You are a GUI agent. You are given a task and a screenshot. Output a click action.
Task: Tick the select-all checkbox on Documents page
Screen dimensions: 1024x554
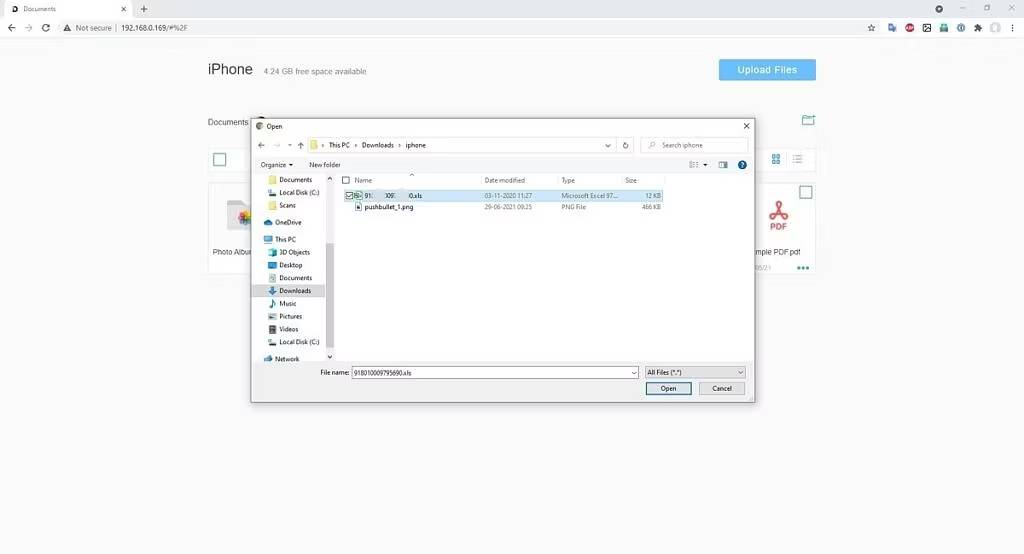219,159
